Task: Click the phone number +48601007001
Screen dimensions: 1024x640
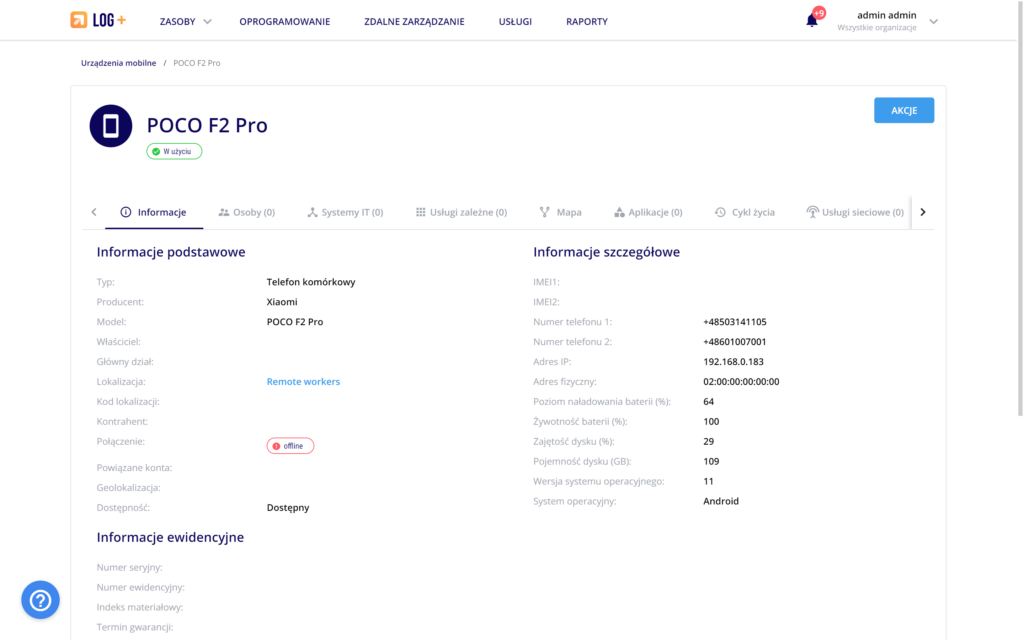Action: (735, 342)
